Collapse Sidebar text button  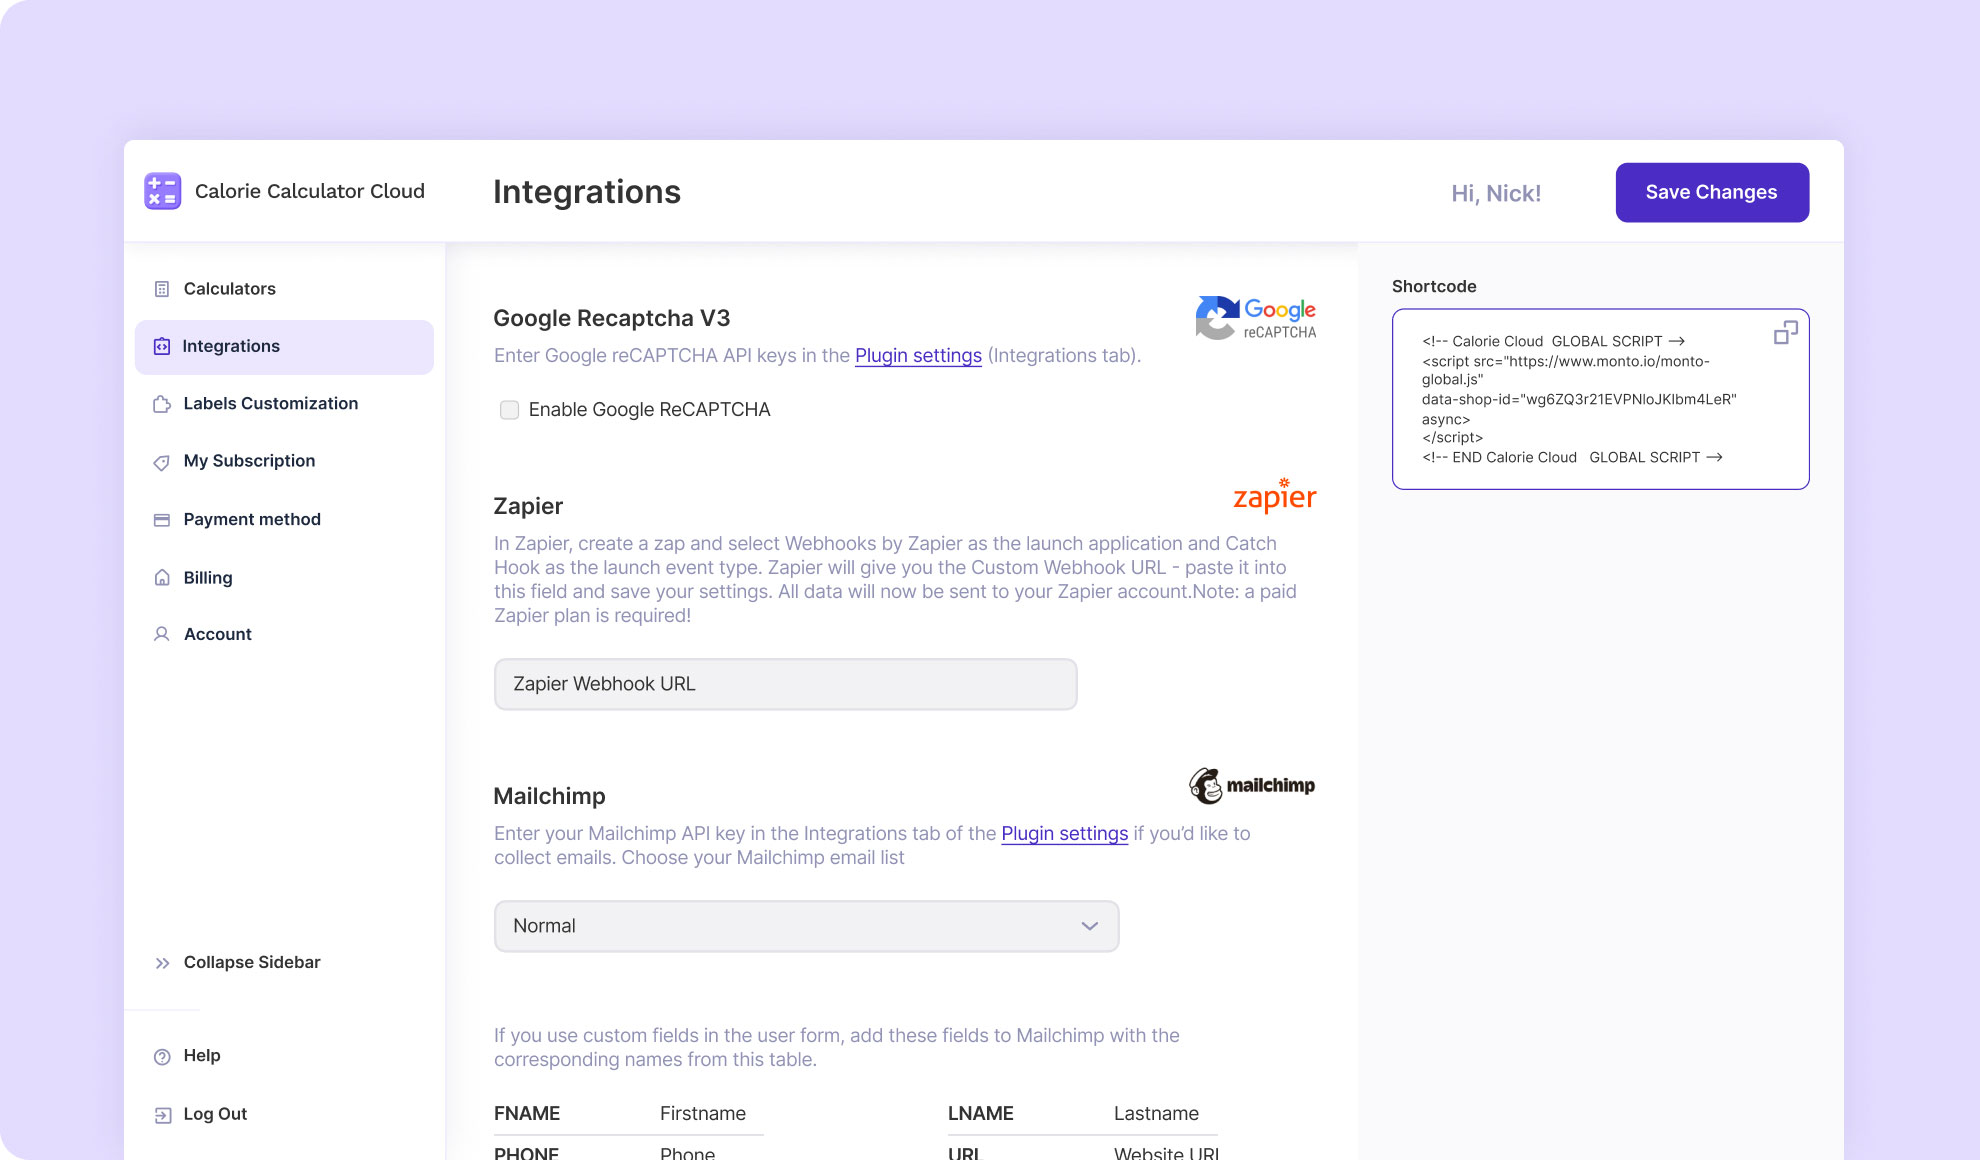click(x=252, y=962)
